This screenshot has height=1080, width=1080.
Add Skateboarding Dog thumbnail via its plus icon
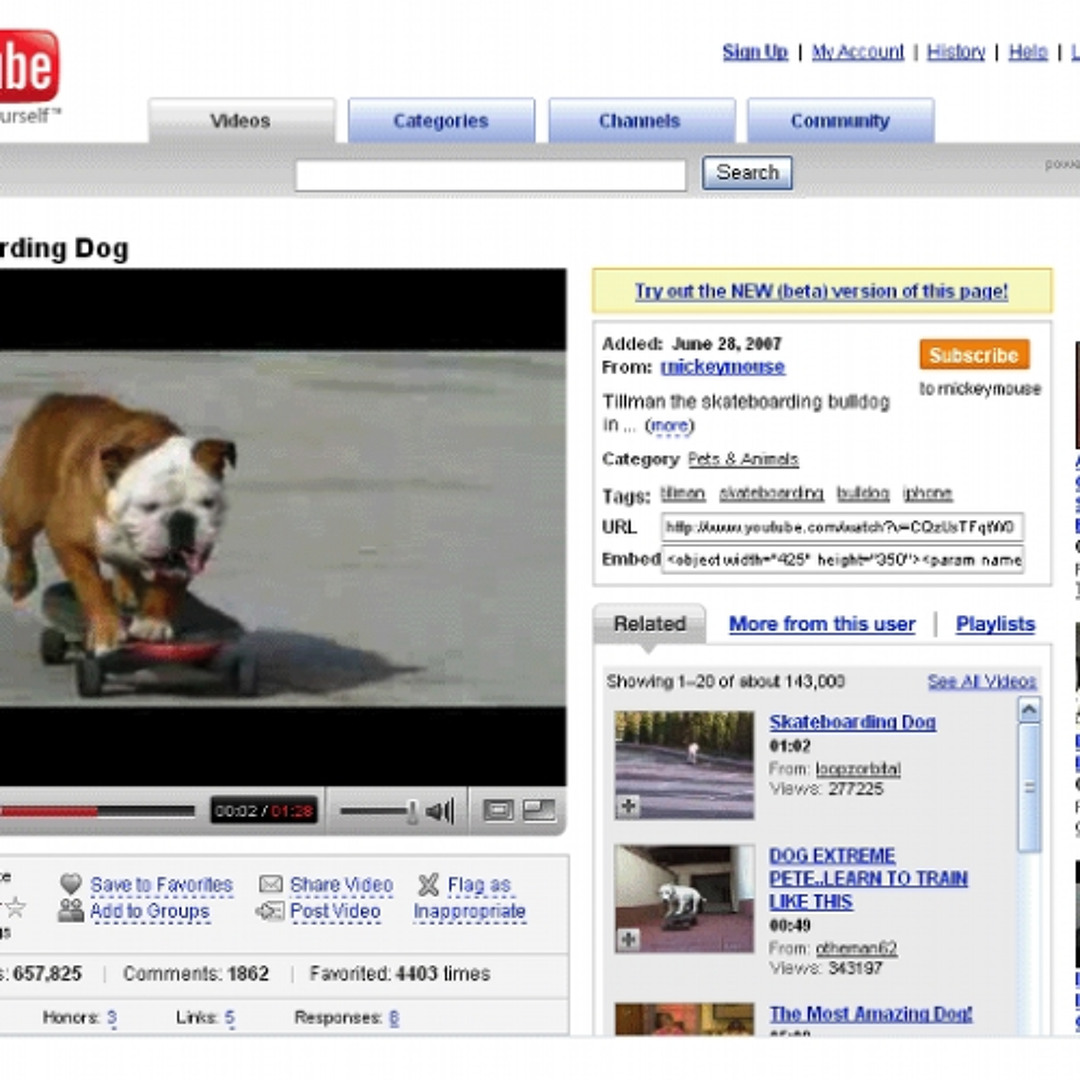click(x=627, y=806)
